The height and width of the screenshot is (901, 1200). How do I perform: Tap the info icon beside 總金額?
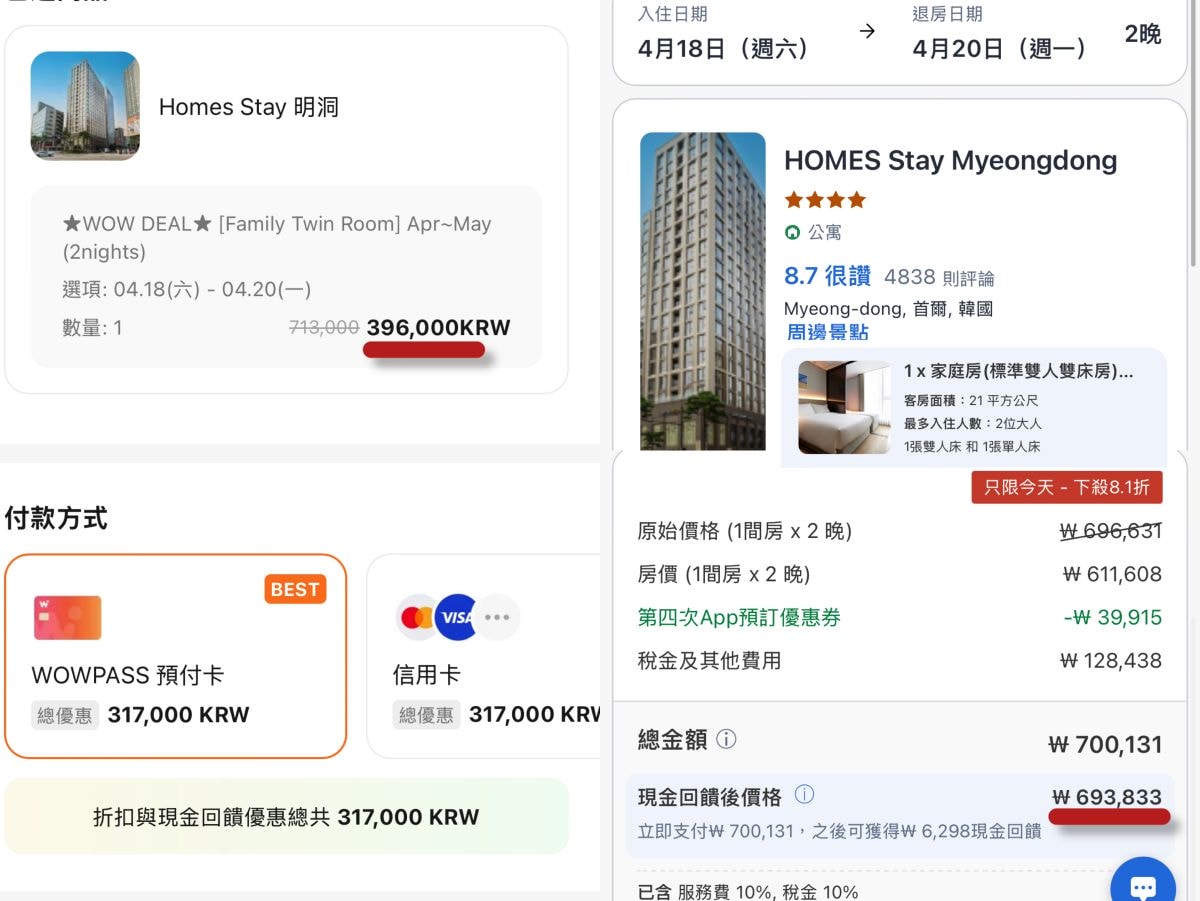coord(727,739)
